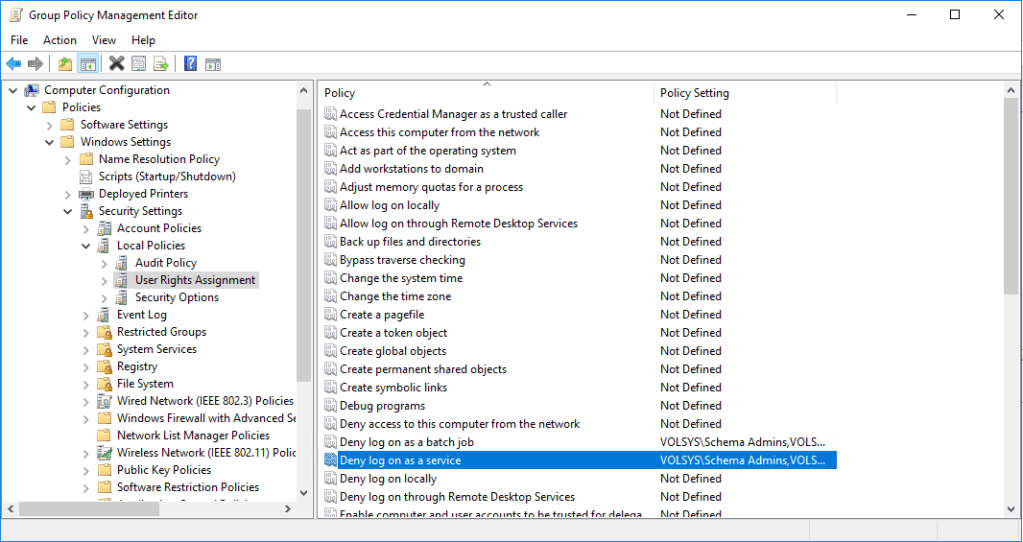
Task: Toggle the Show/Hide Console Tree icon
Action: [x=88, y=64]
